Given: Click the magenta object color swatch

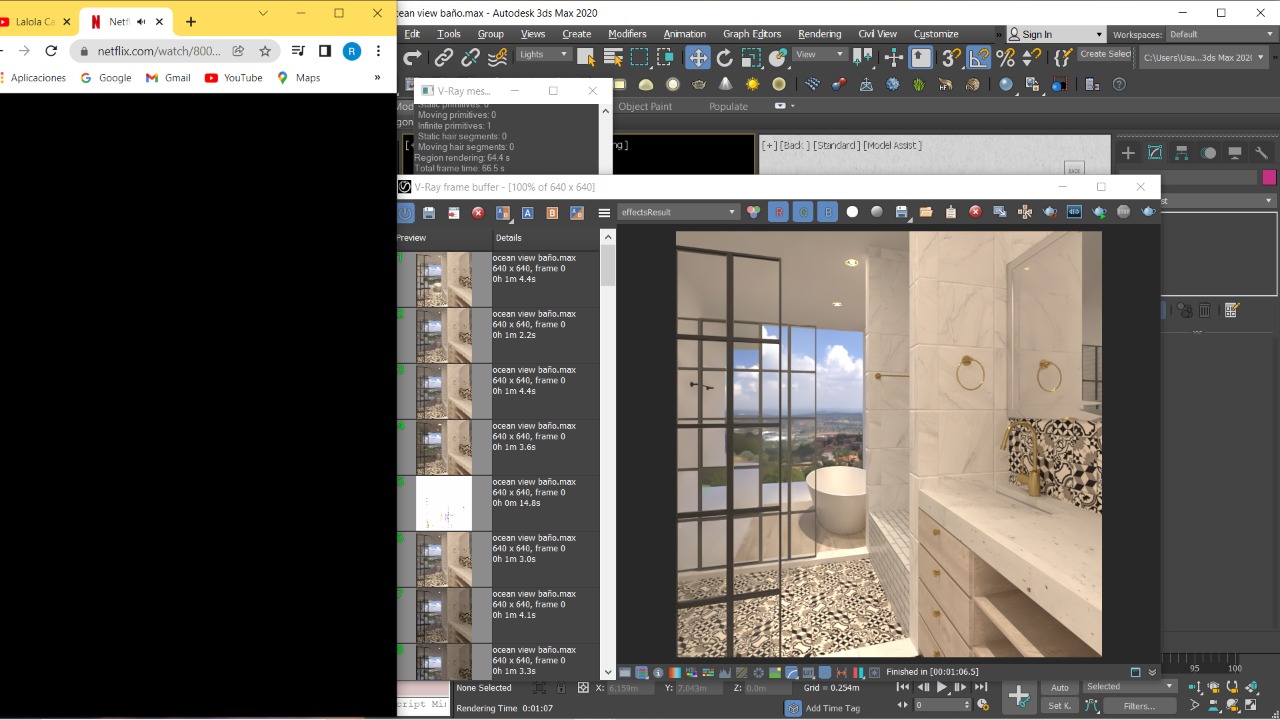Looking at the screenshot, I should click(x=1269, y=177).
